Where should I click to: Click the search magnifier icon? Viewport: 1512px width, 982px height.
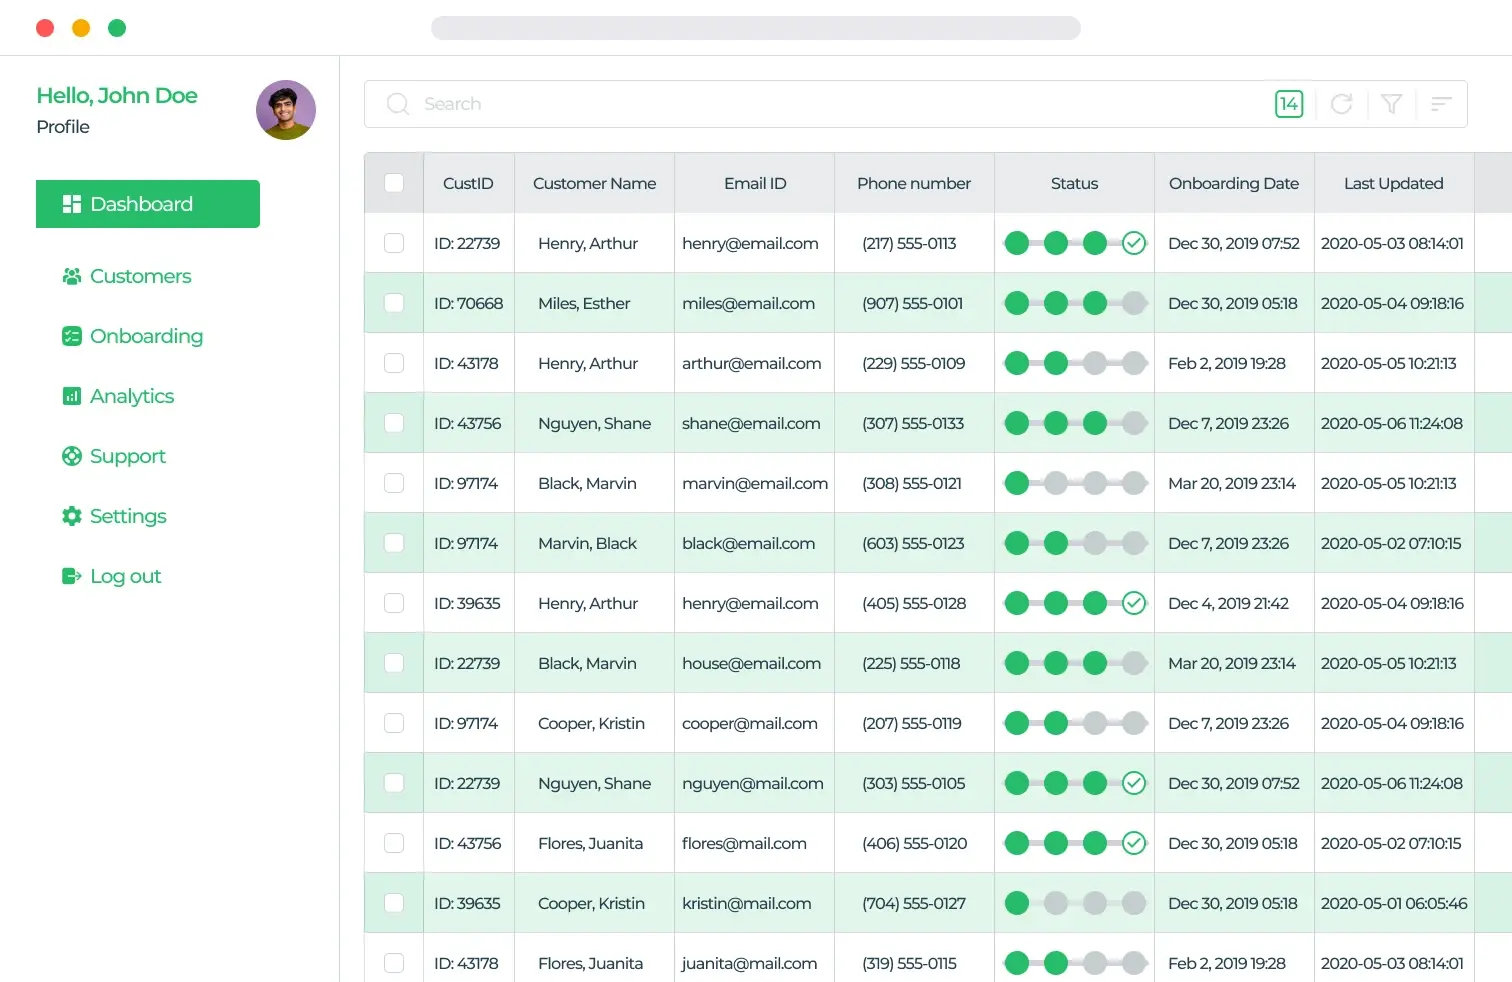(398, 104)
